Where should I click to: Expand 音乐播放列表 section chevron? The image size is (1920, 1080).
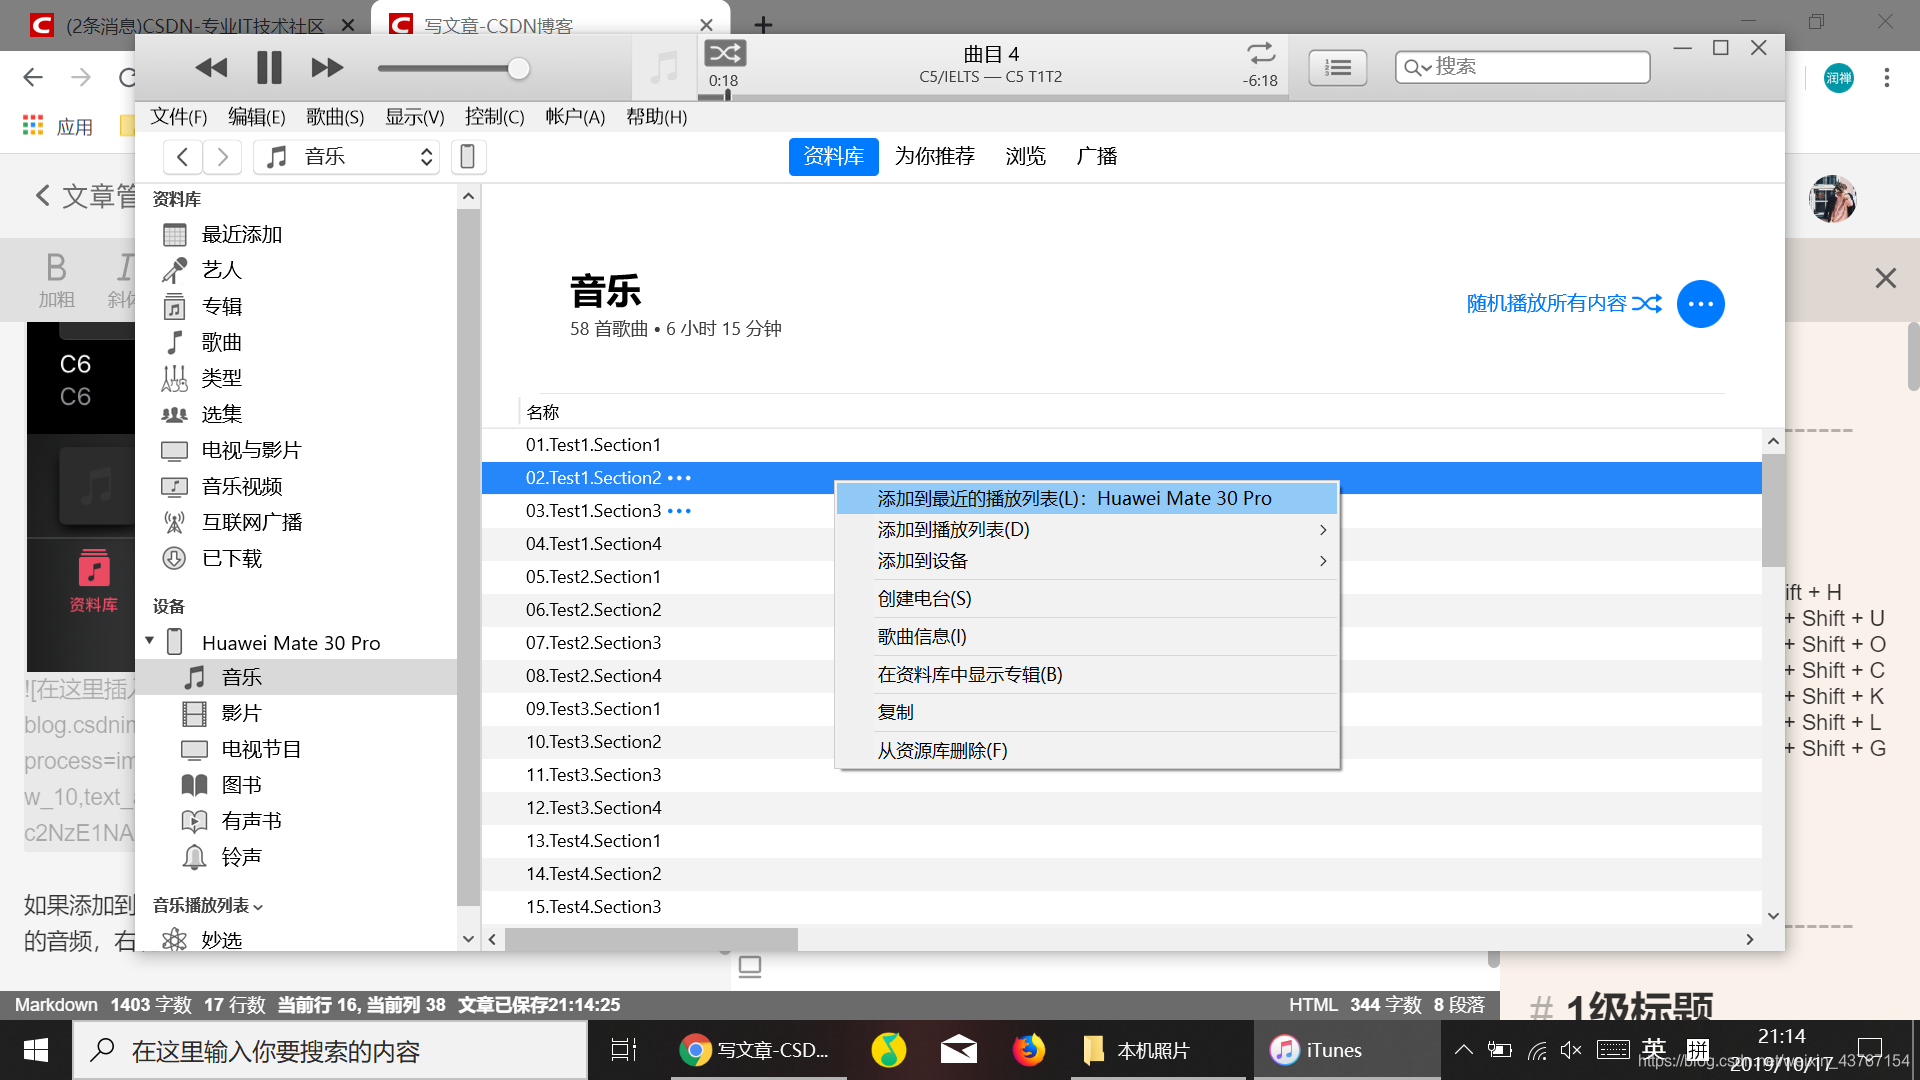tap(258, 907)
